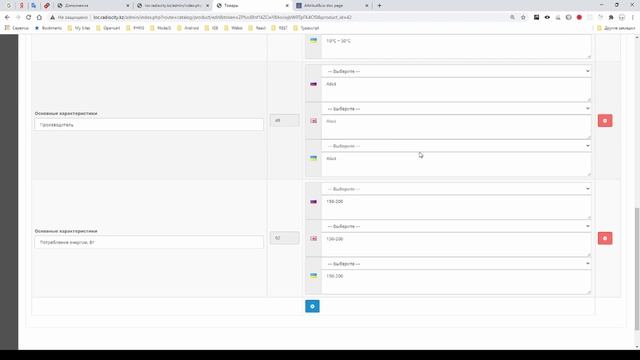Open the Bookmarks star shortcut
640x360 pixels.
pos(48,28)
